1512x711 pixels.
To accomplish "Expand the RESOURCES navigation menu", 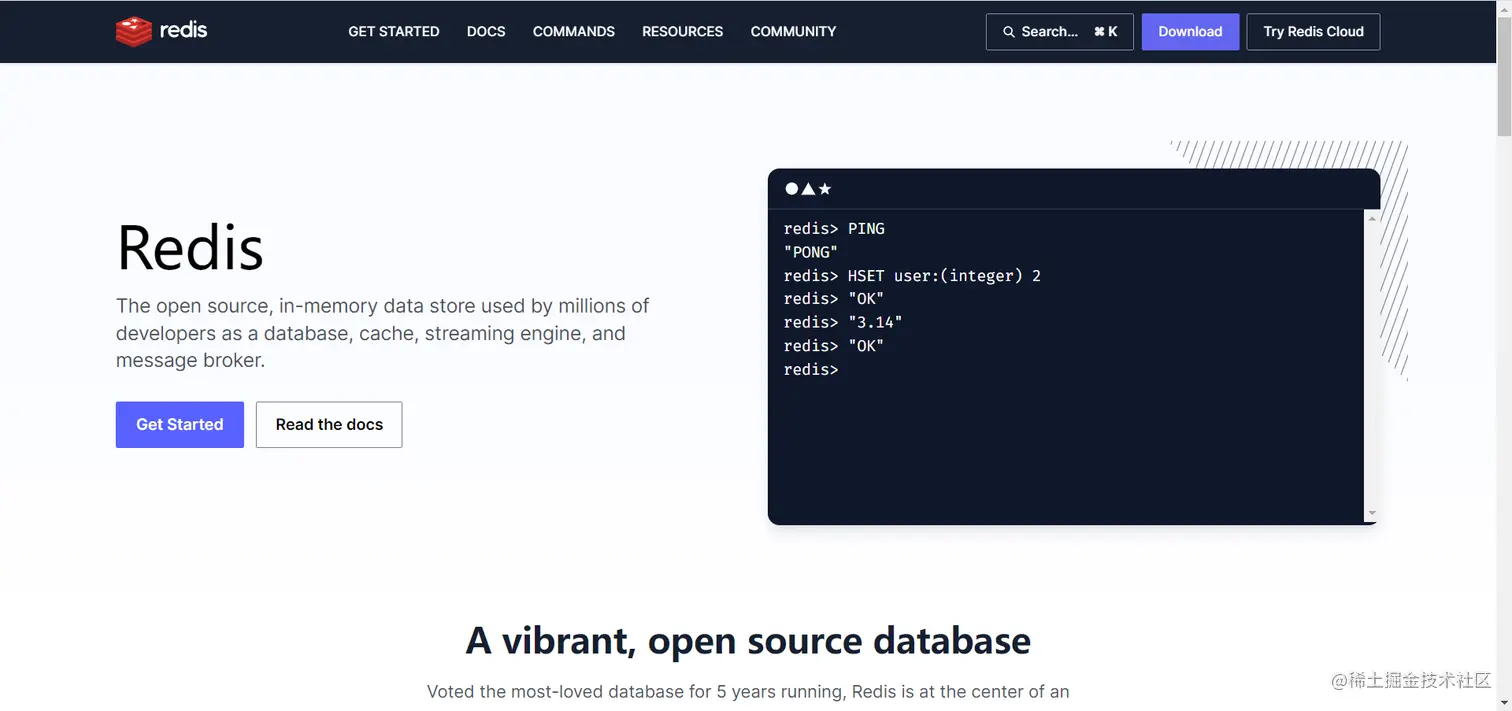I will pyautogui.click(x=682, y=32).
